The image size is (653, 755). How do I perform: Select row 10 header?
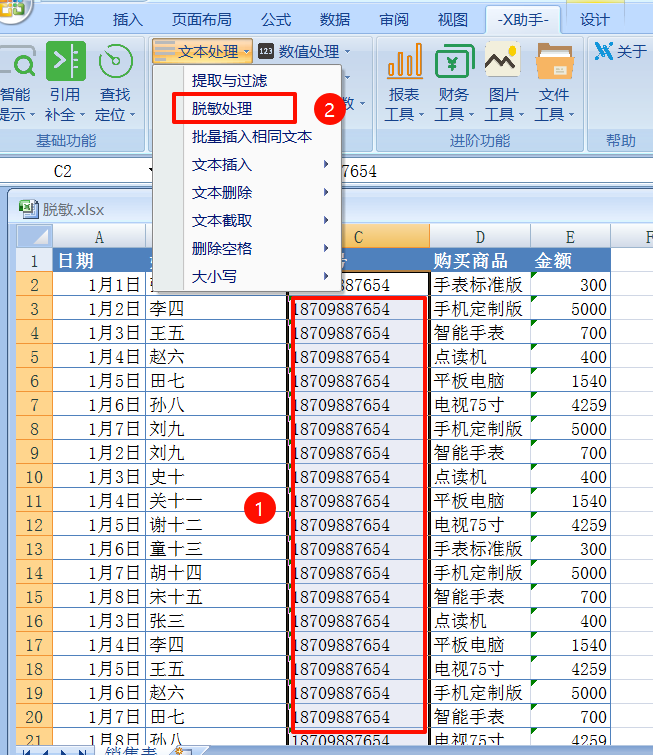(34, 477)
